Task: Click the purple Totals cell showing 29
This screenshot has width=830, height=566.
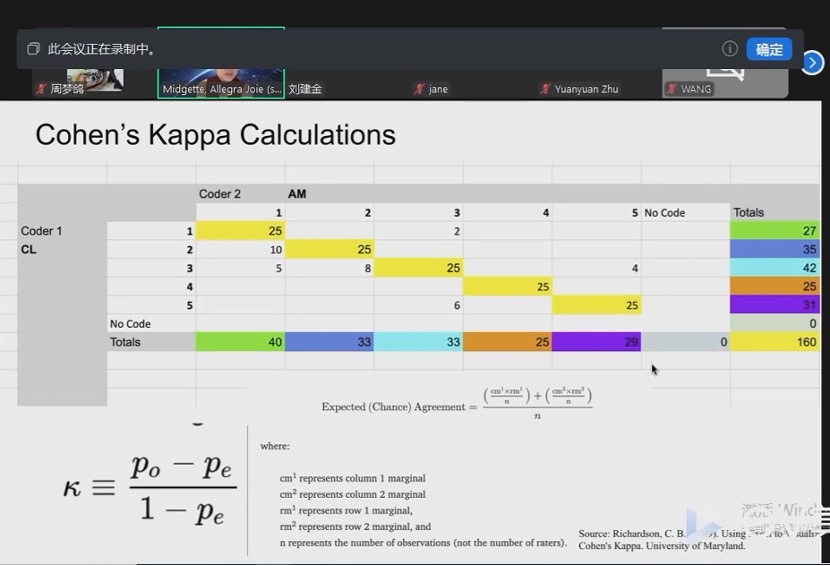Action: [596, 342]
